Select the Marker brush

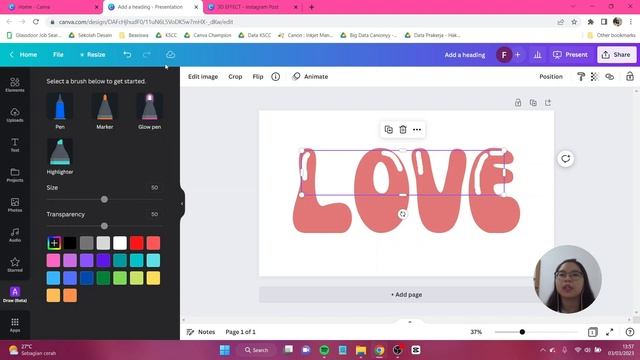point(105,111)
